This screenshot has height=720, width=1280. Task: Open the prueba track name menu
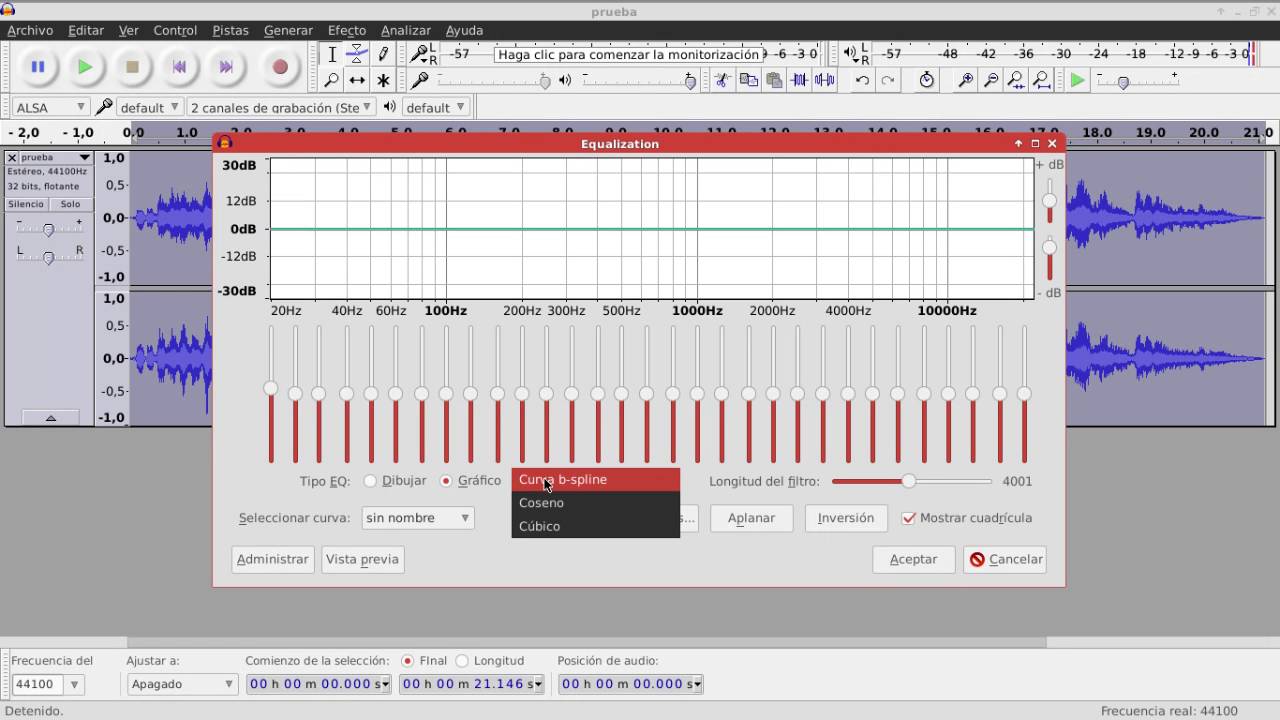[x=56, y=157]
